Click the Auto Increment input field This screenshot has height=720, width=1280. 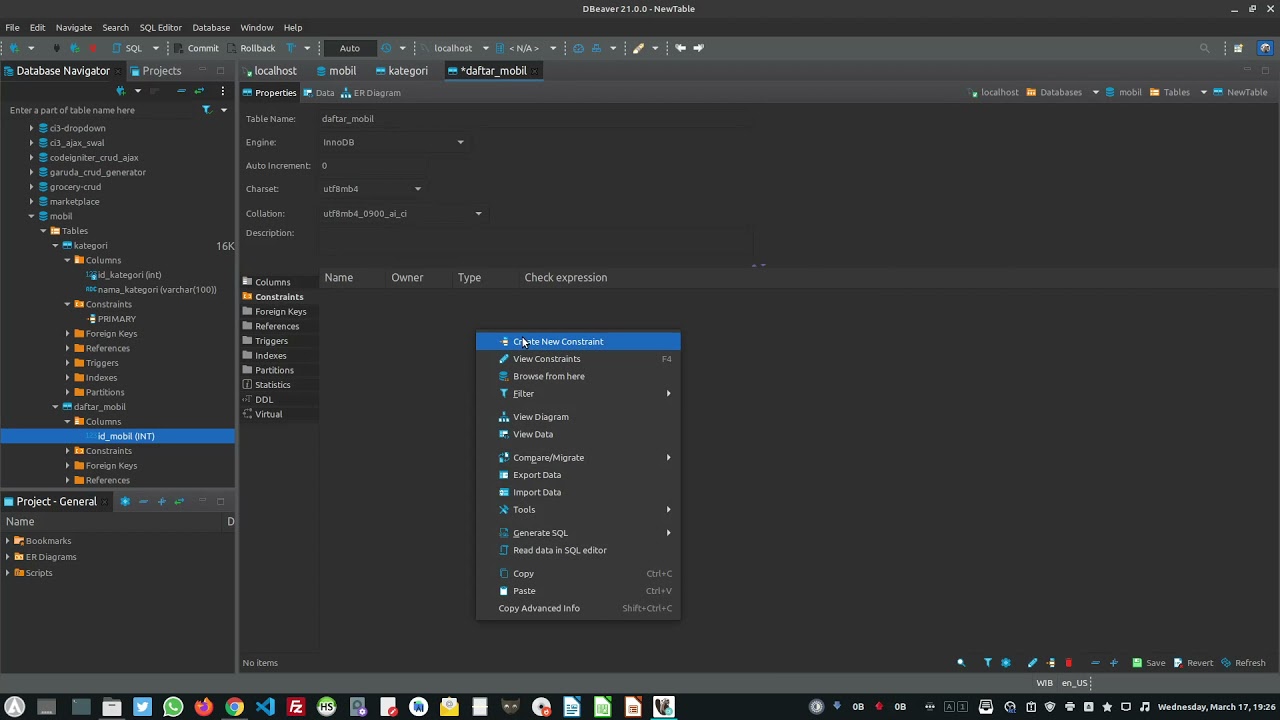(x=375, y=165)
